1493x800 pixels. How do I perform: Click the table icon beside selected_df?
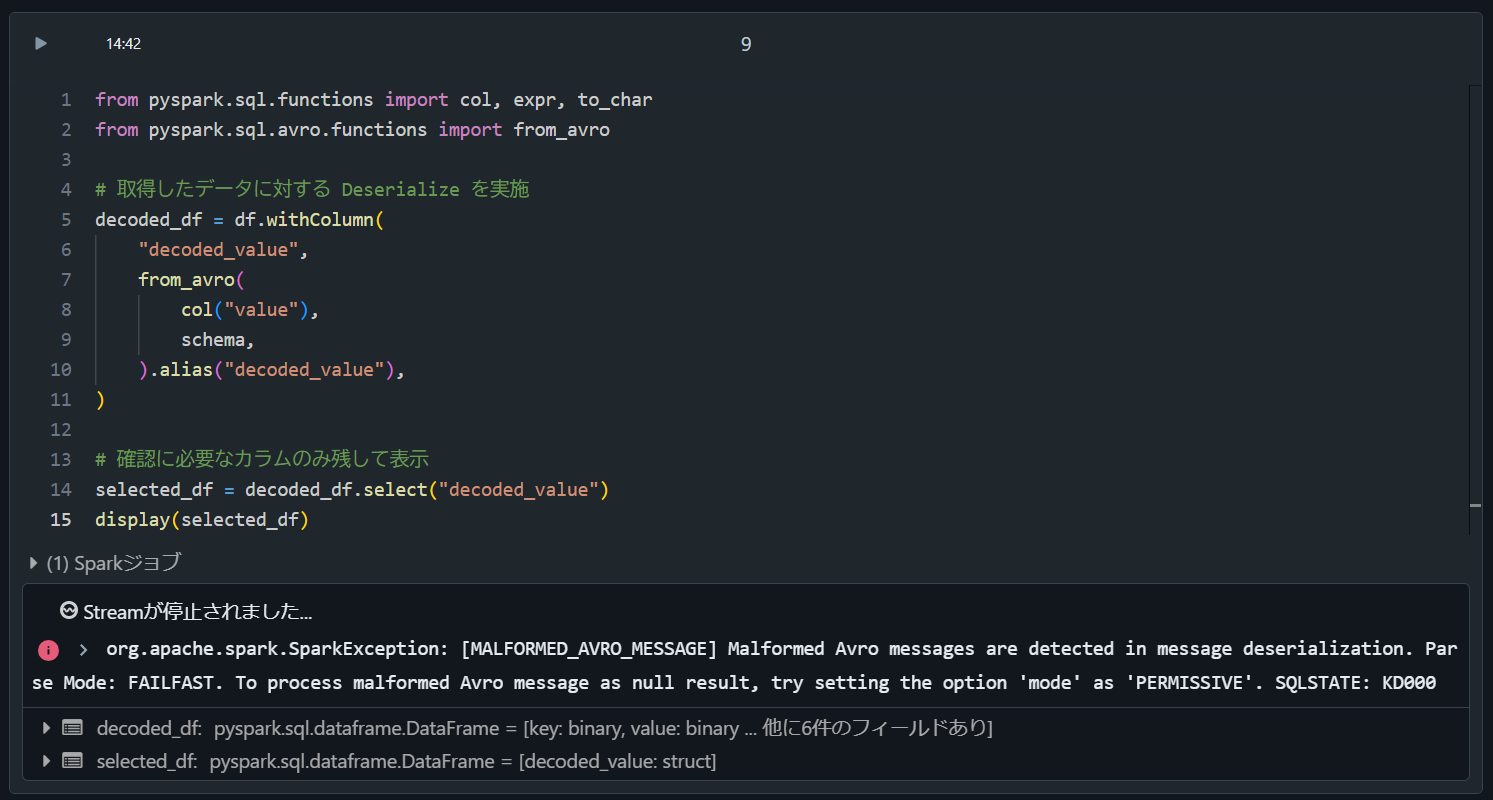[x=72, y=760]
